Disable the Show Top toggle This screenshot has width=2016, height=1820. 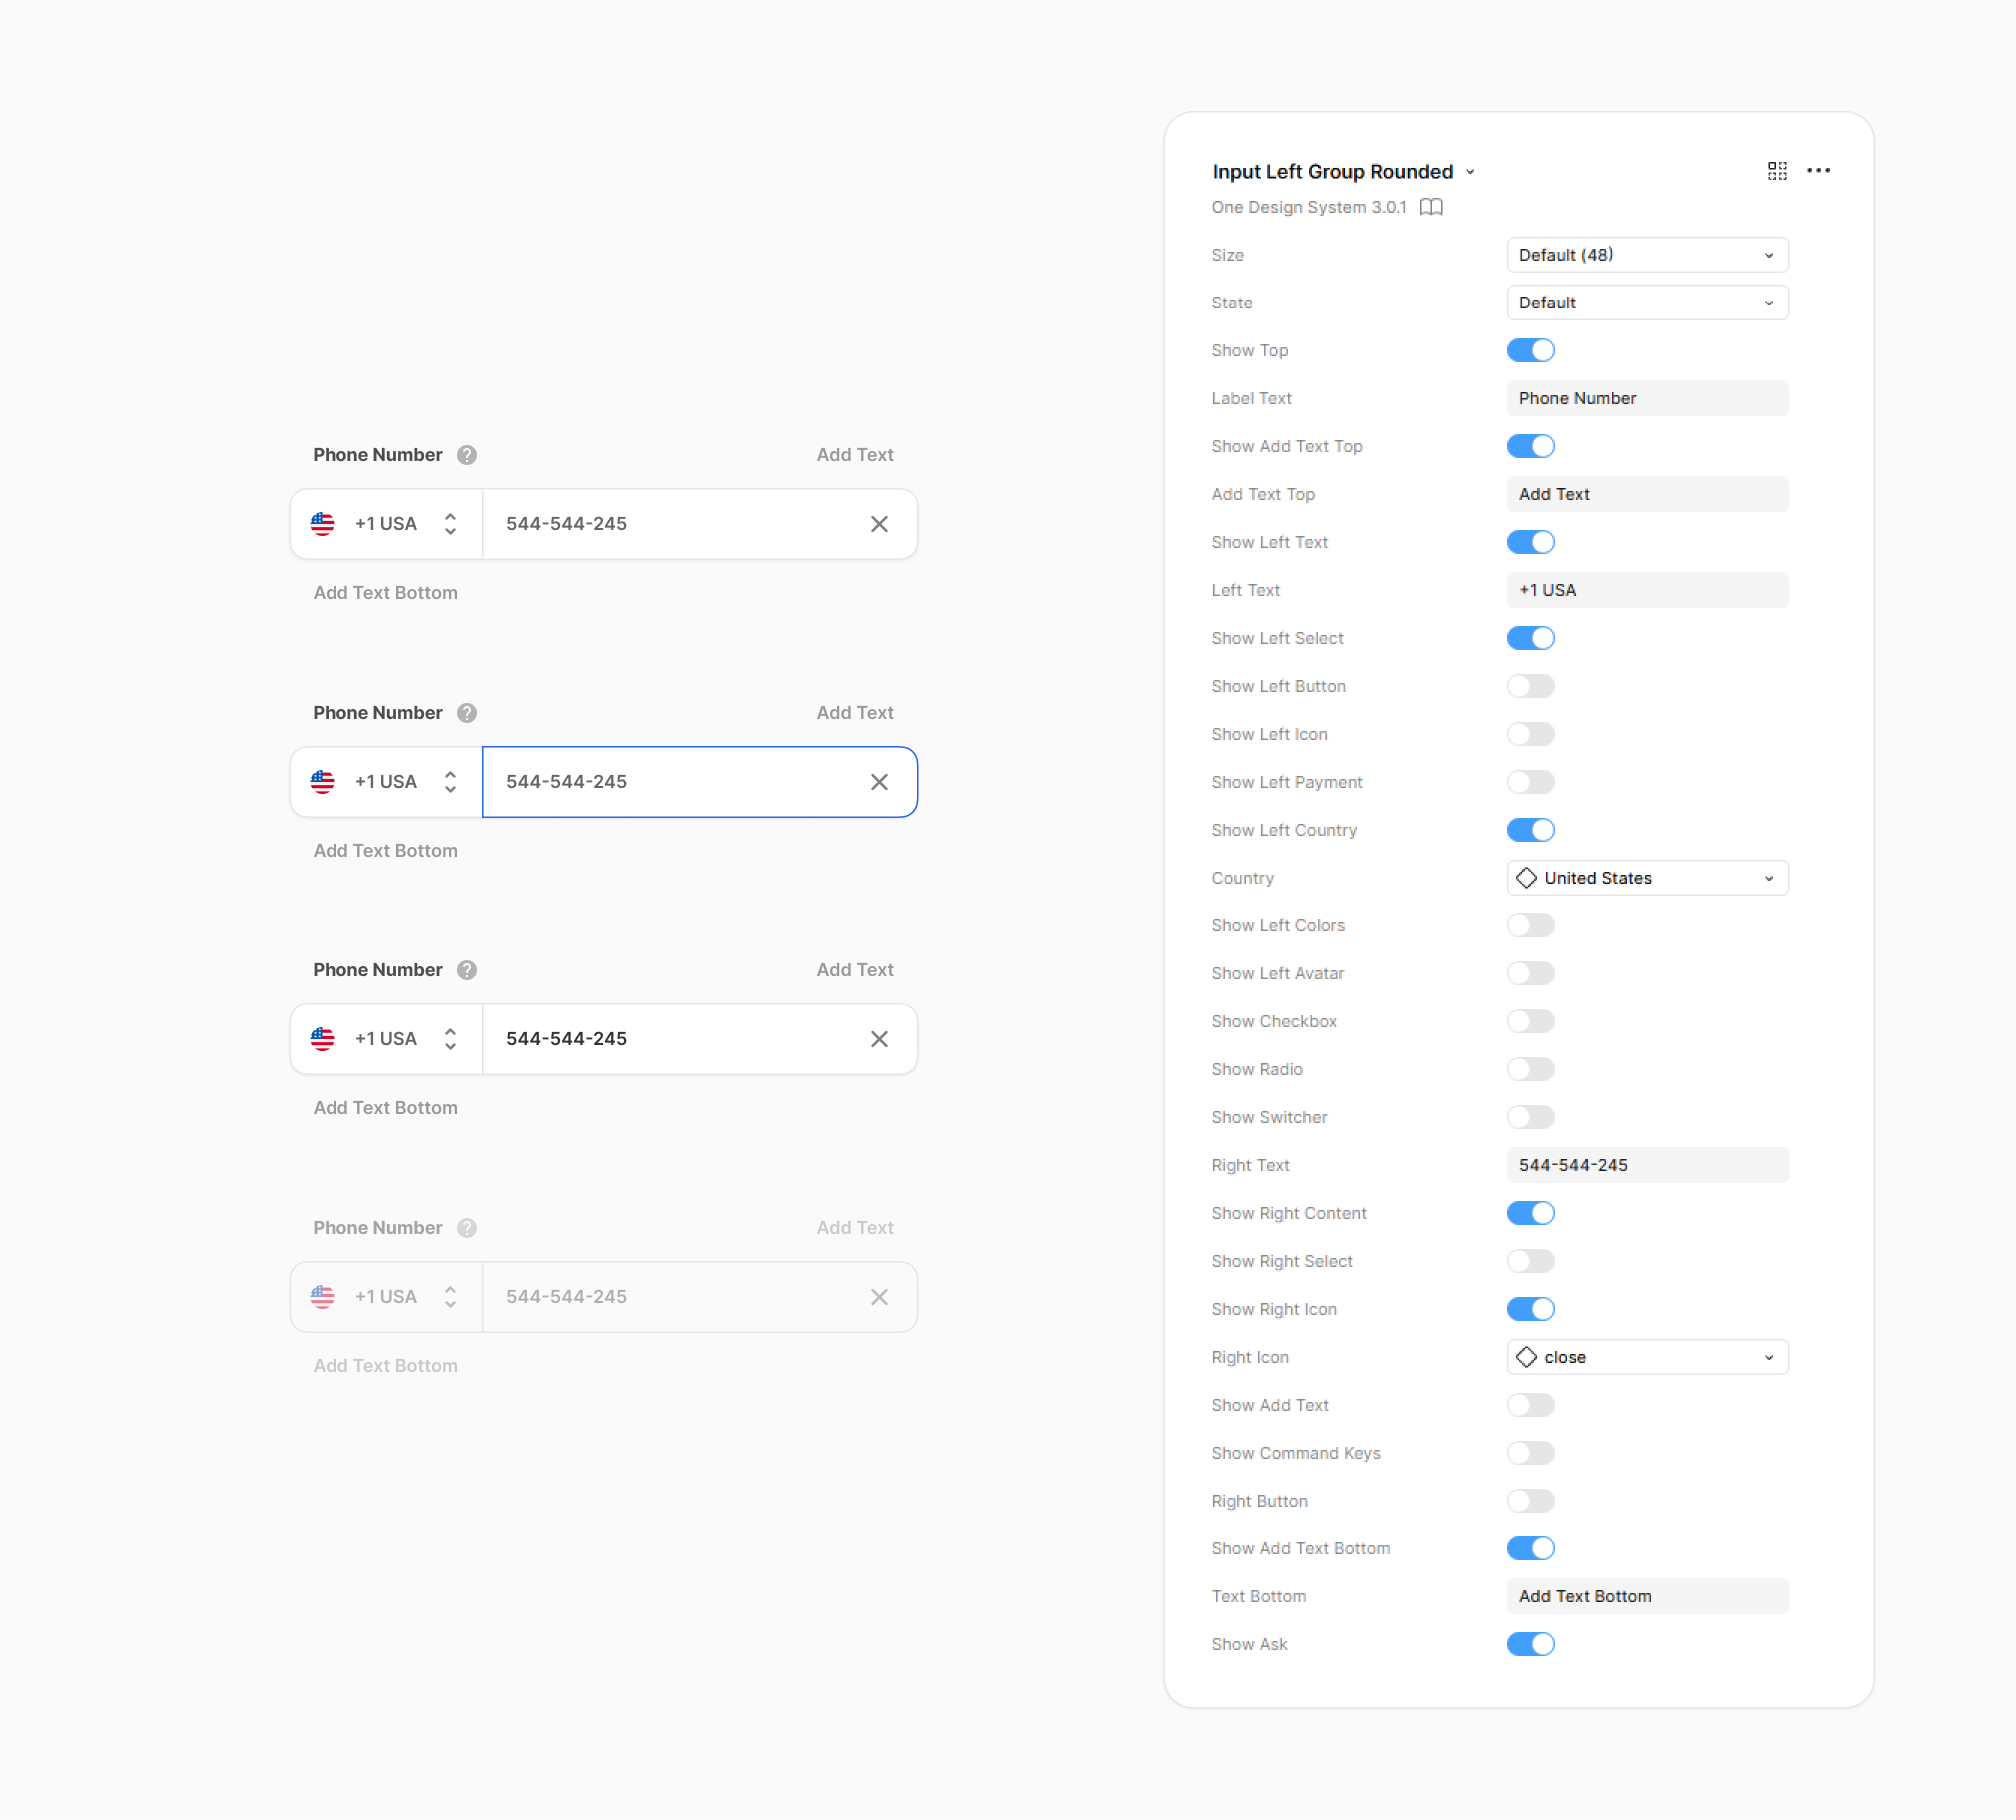1530,351
